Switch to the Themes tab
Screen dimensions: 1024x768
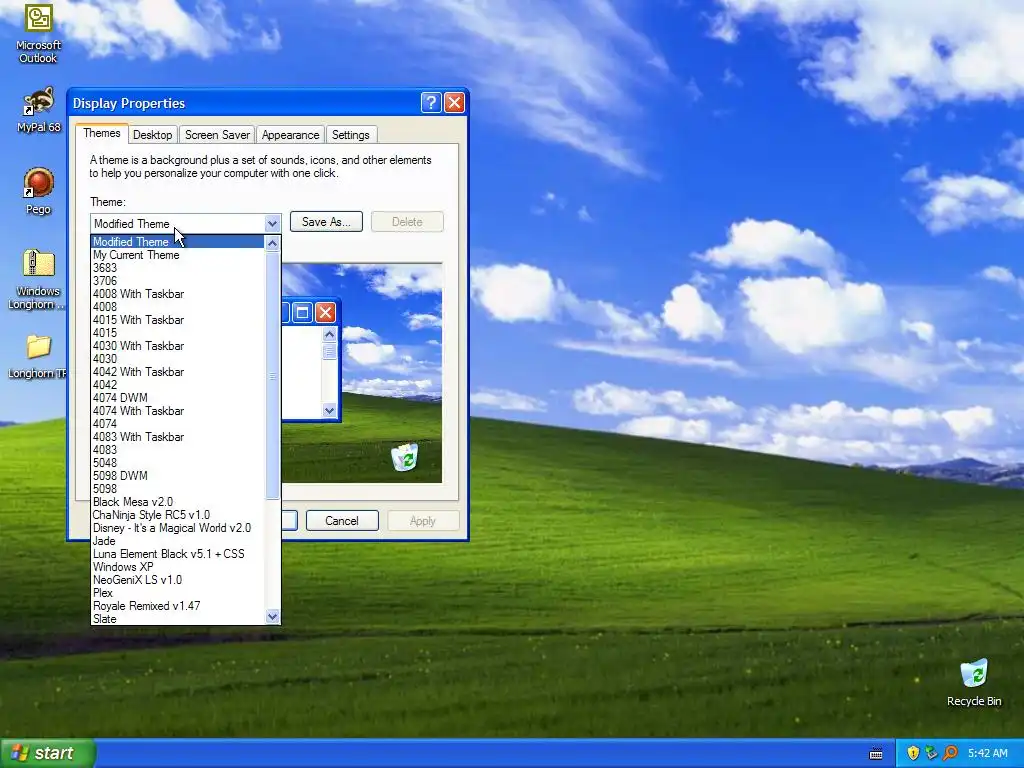pos(101,133)
